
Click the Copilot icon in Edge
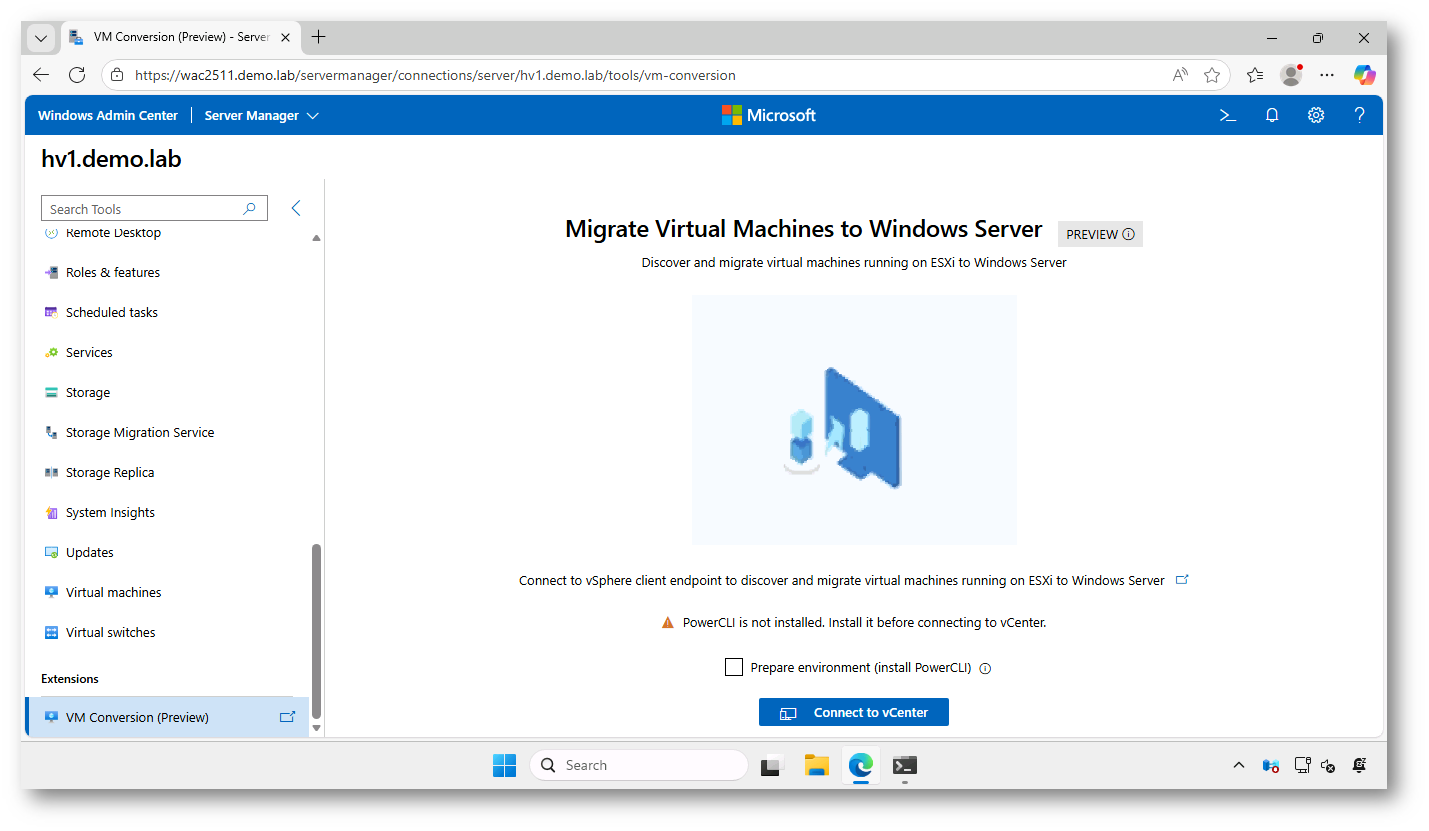click(1365, 75)
